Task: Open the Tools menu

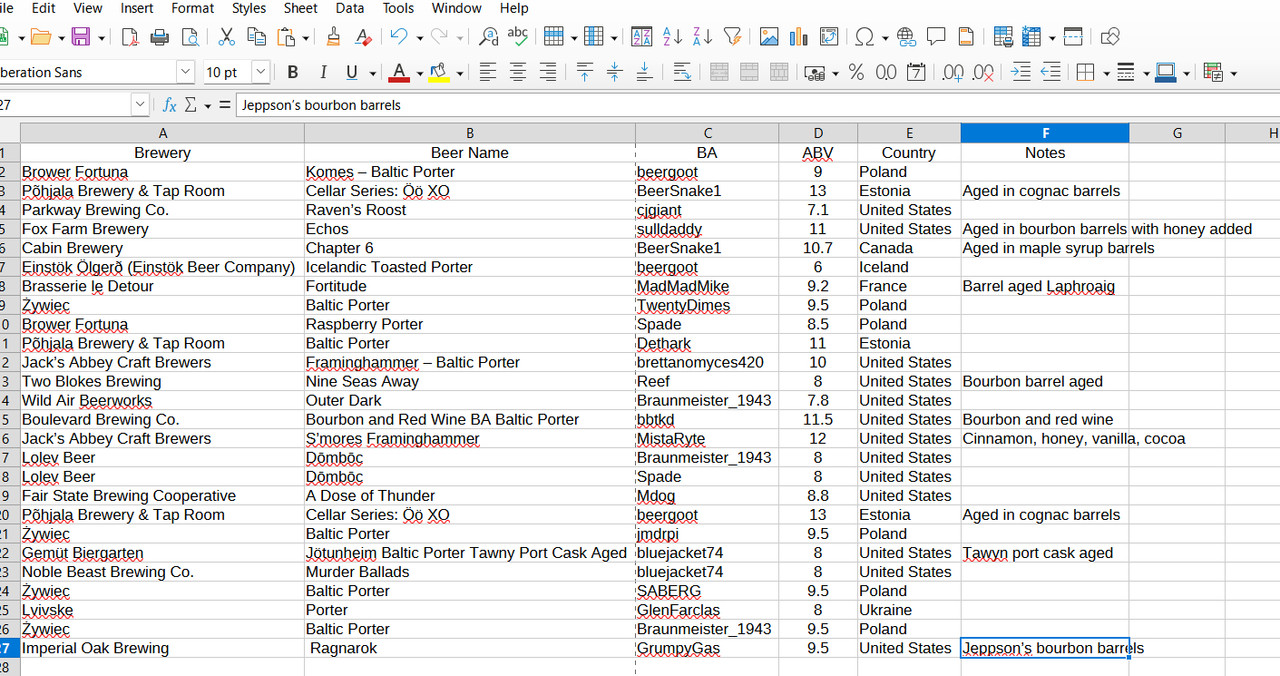Action: point(398,8)
